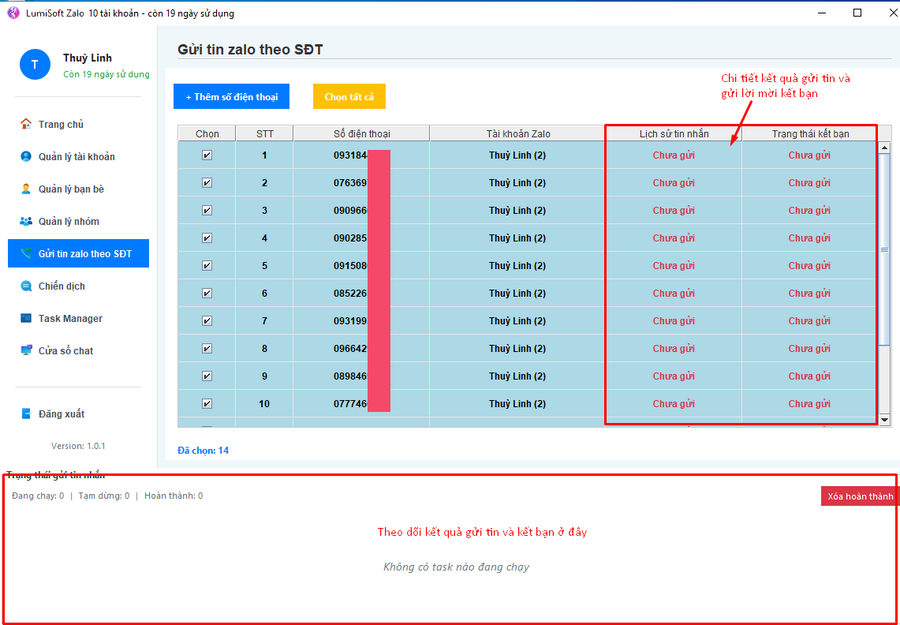900x625 pixels.
Task: Deselect the row 10 checkbox
Action: pos(207,404)
